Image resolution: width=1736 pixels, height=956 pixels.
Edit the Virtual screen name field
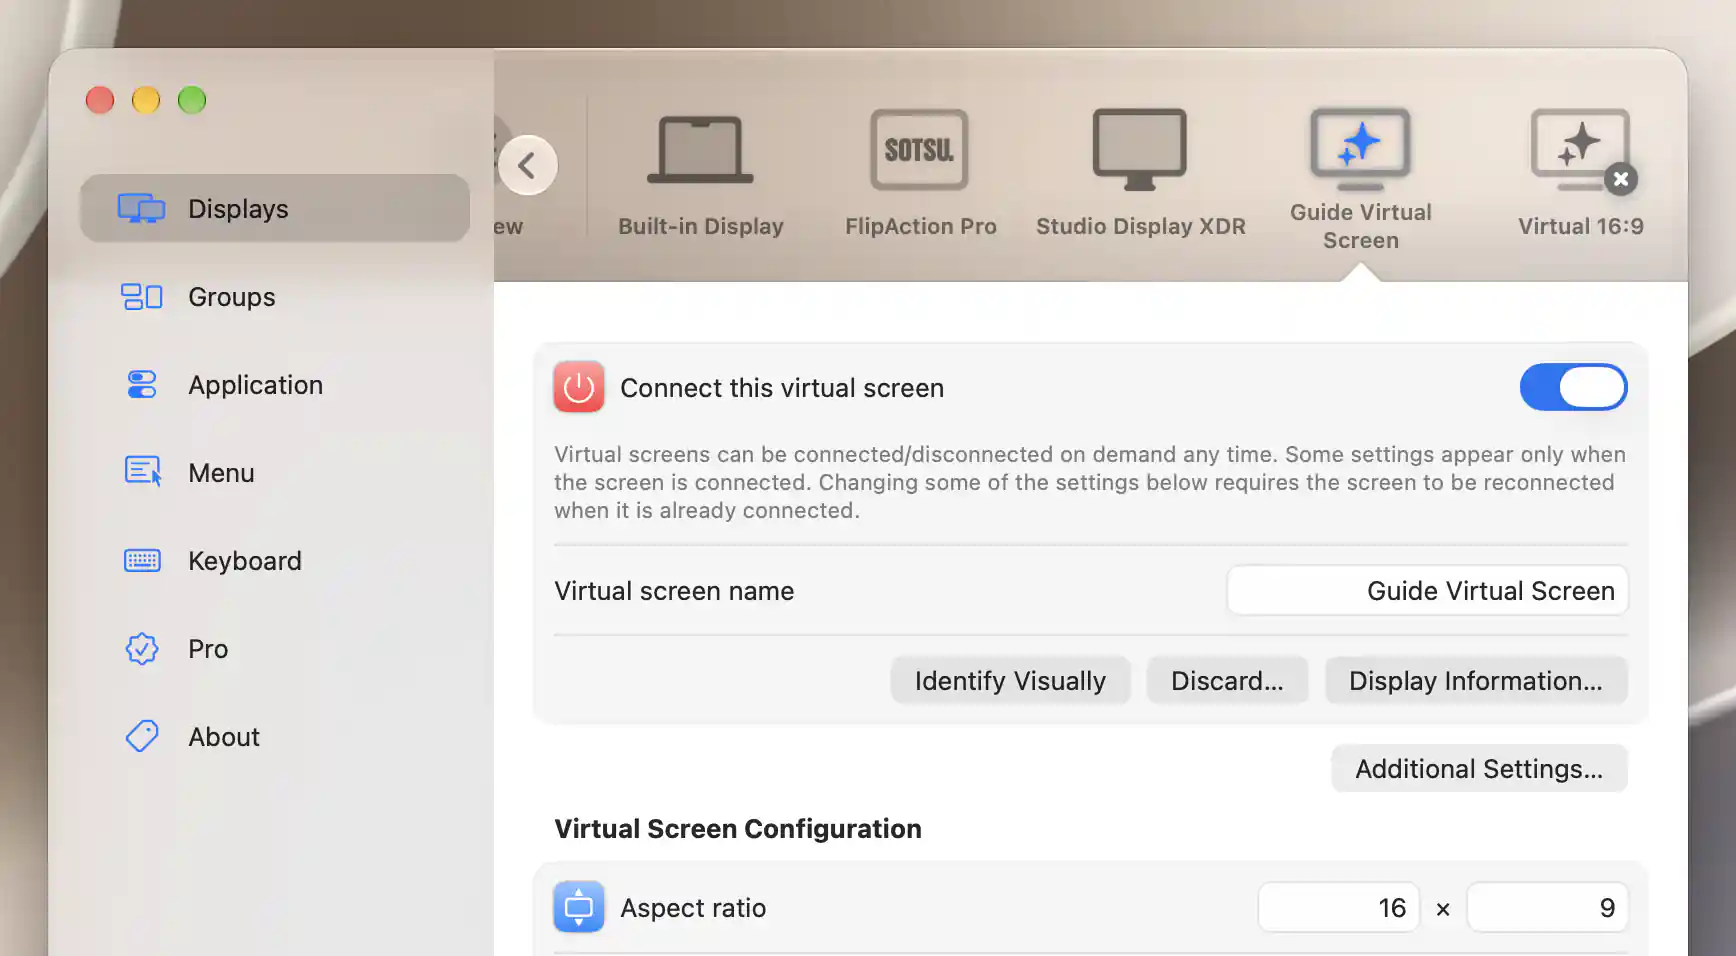pyautogui.click(x=1427, y=591)
